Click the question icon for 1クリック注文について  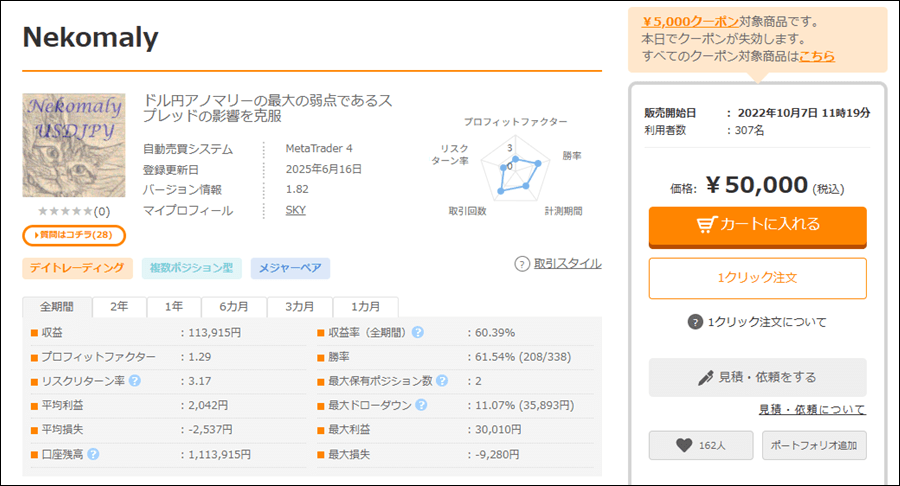tap(695, 322)
